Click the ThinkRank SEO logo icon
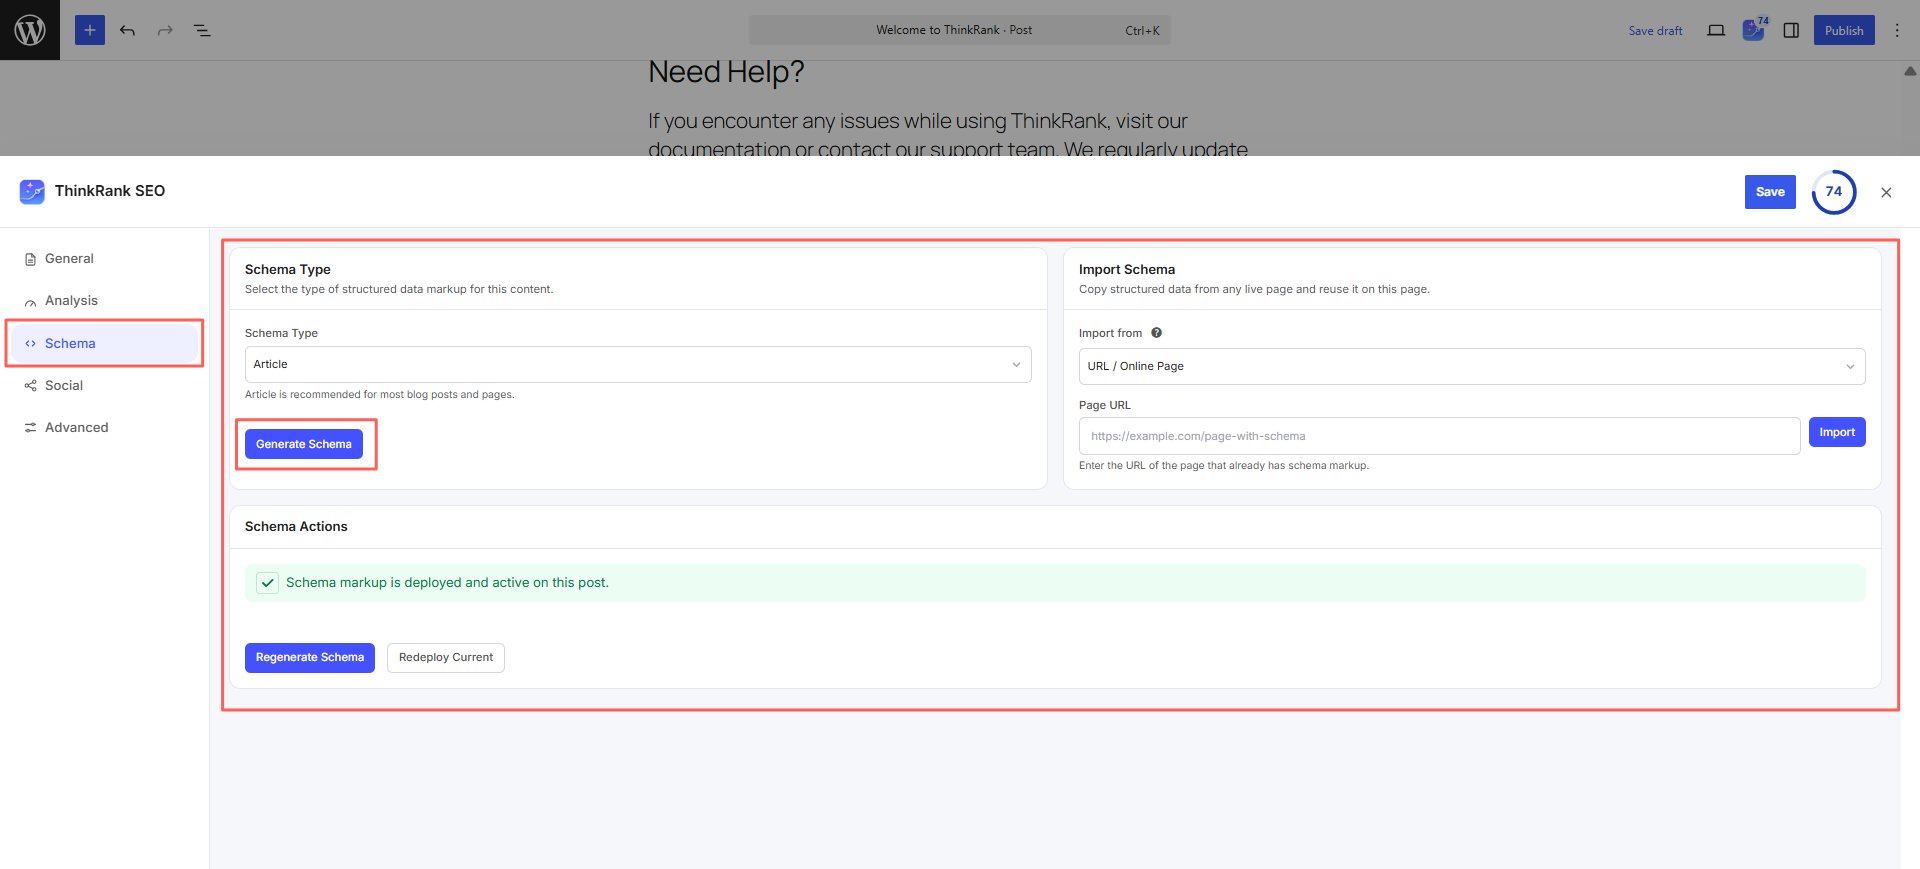This screenshot has height=869, width=1920. [x=32, y=191]
